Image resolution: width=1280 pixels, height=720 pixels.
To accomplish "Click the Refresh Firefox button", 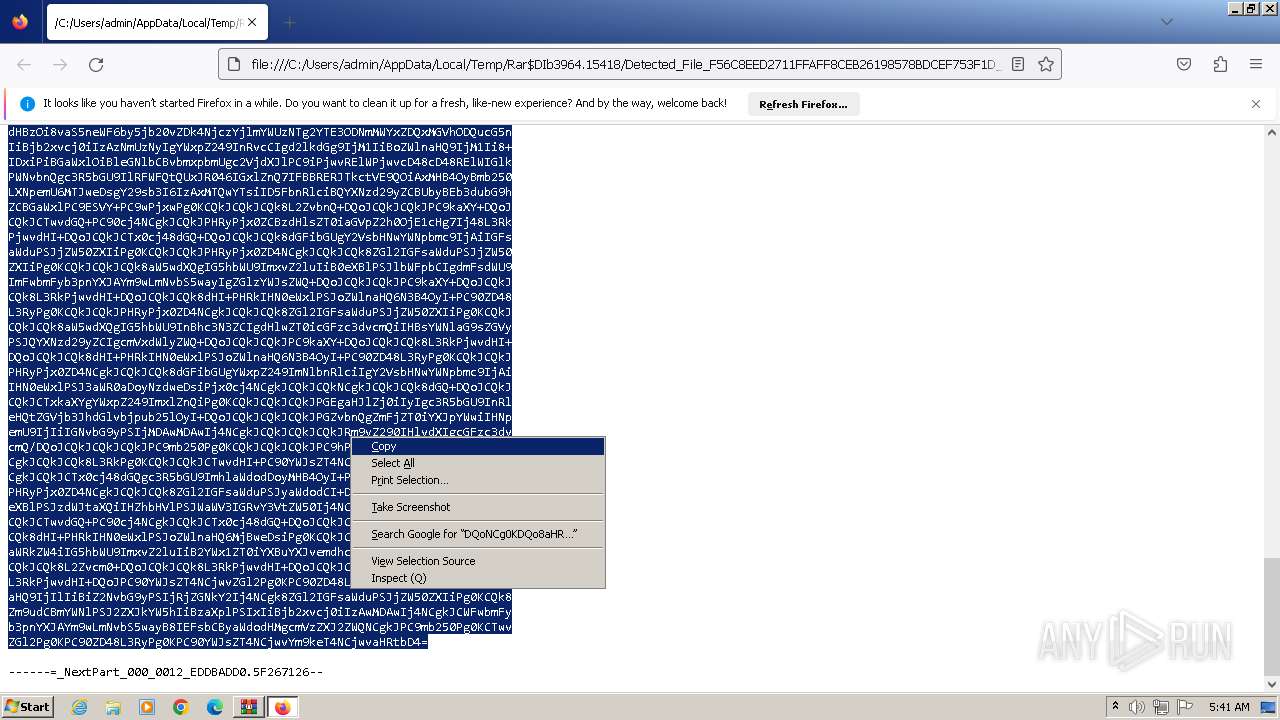I will 803,104.
